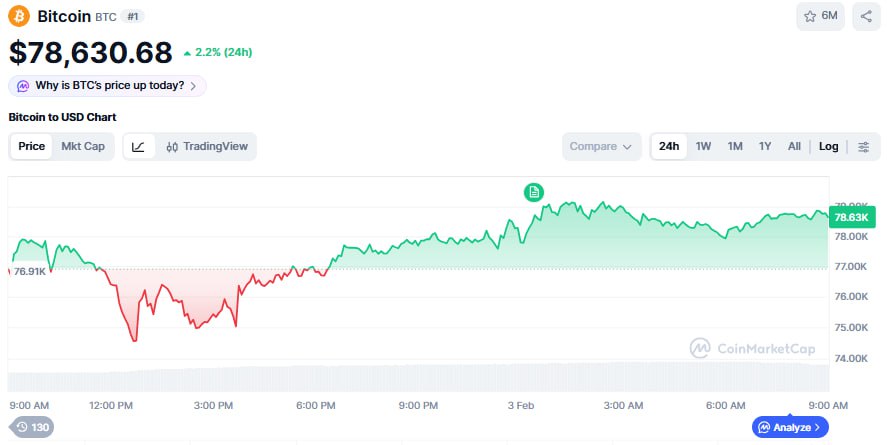Screen dimensions: 892x445
Task: Switch to the line chart view icon
Action: tap(138, 146)
